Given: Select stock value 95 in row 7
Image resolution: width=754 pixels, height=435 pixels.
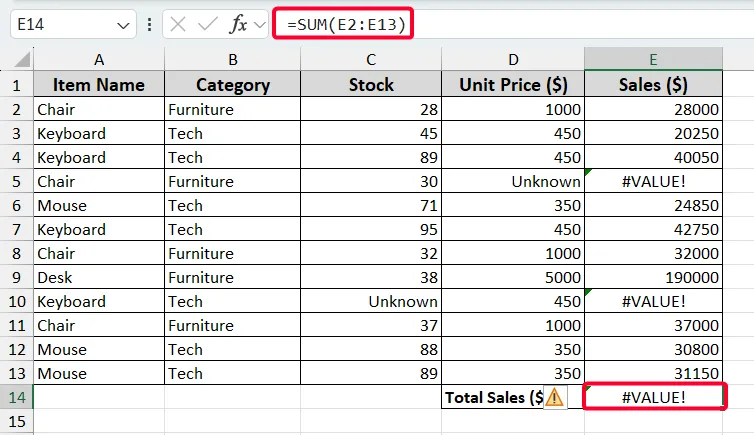Looking at the screenshot, I should (371, 229).
